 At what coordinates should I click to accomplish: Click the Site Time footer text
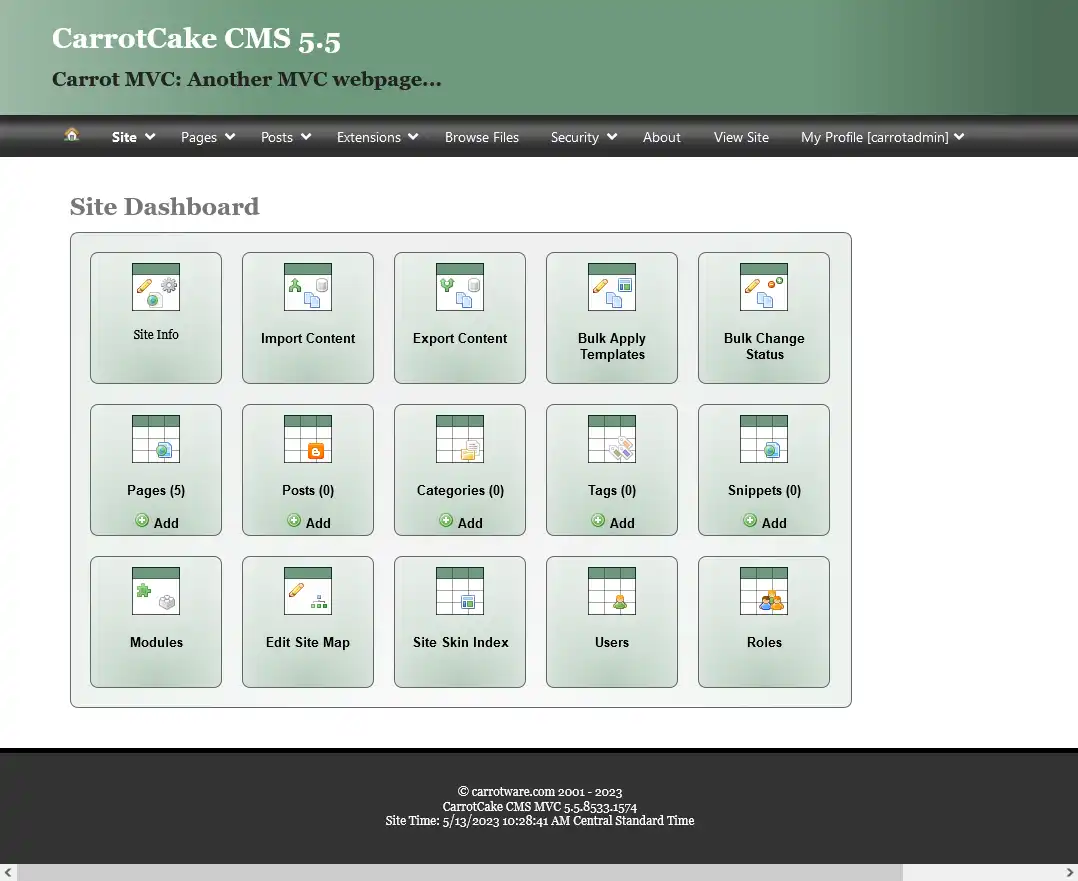[540, 820]
